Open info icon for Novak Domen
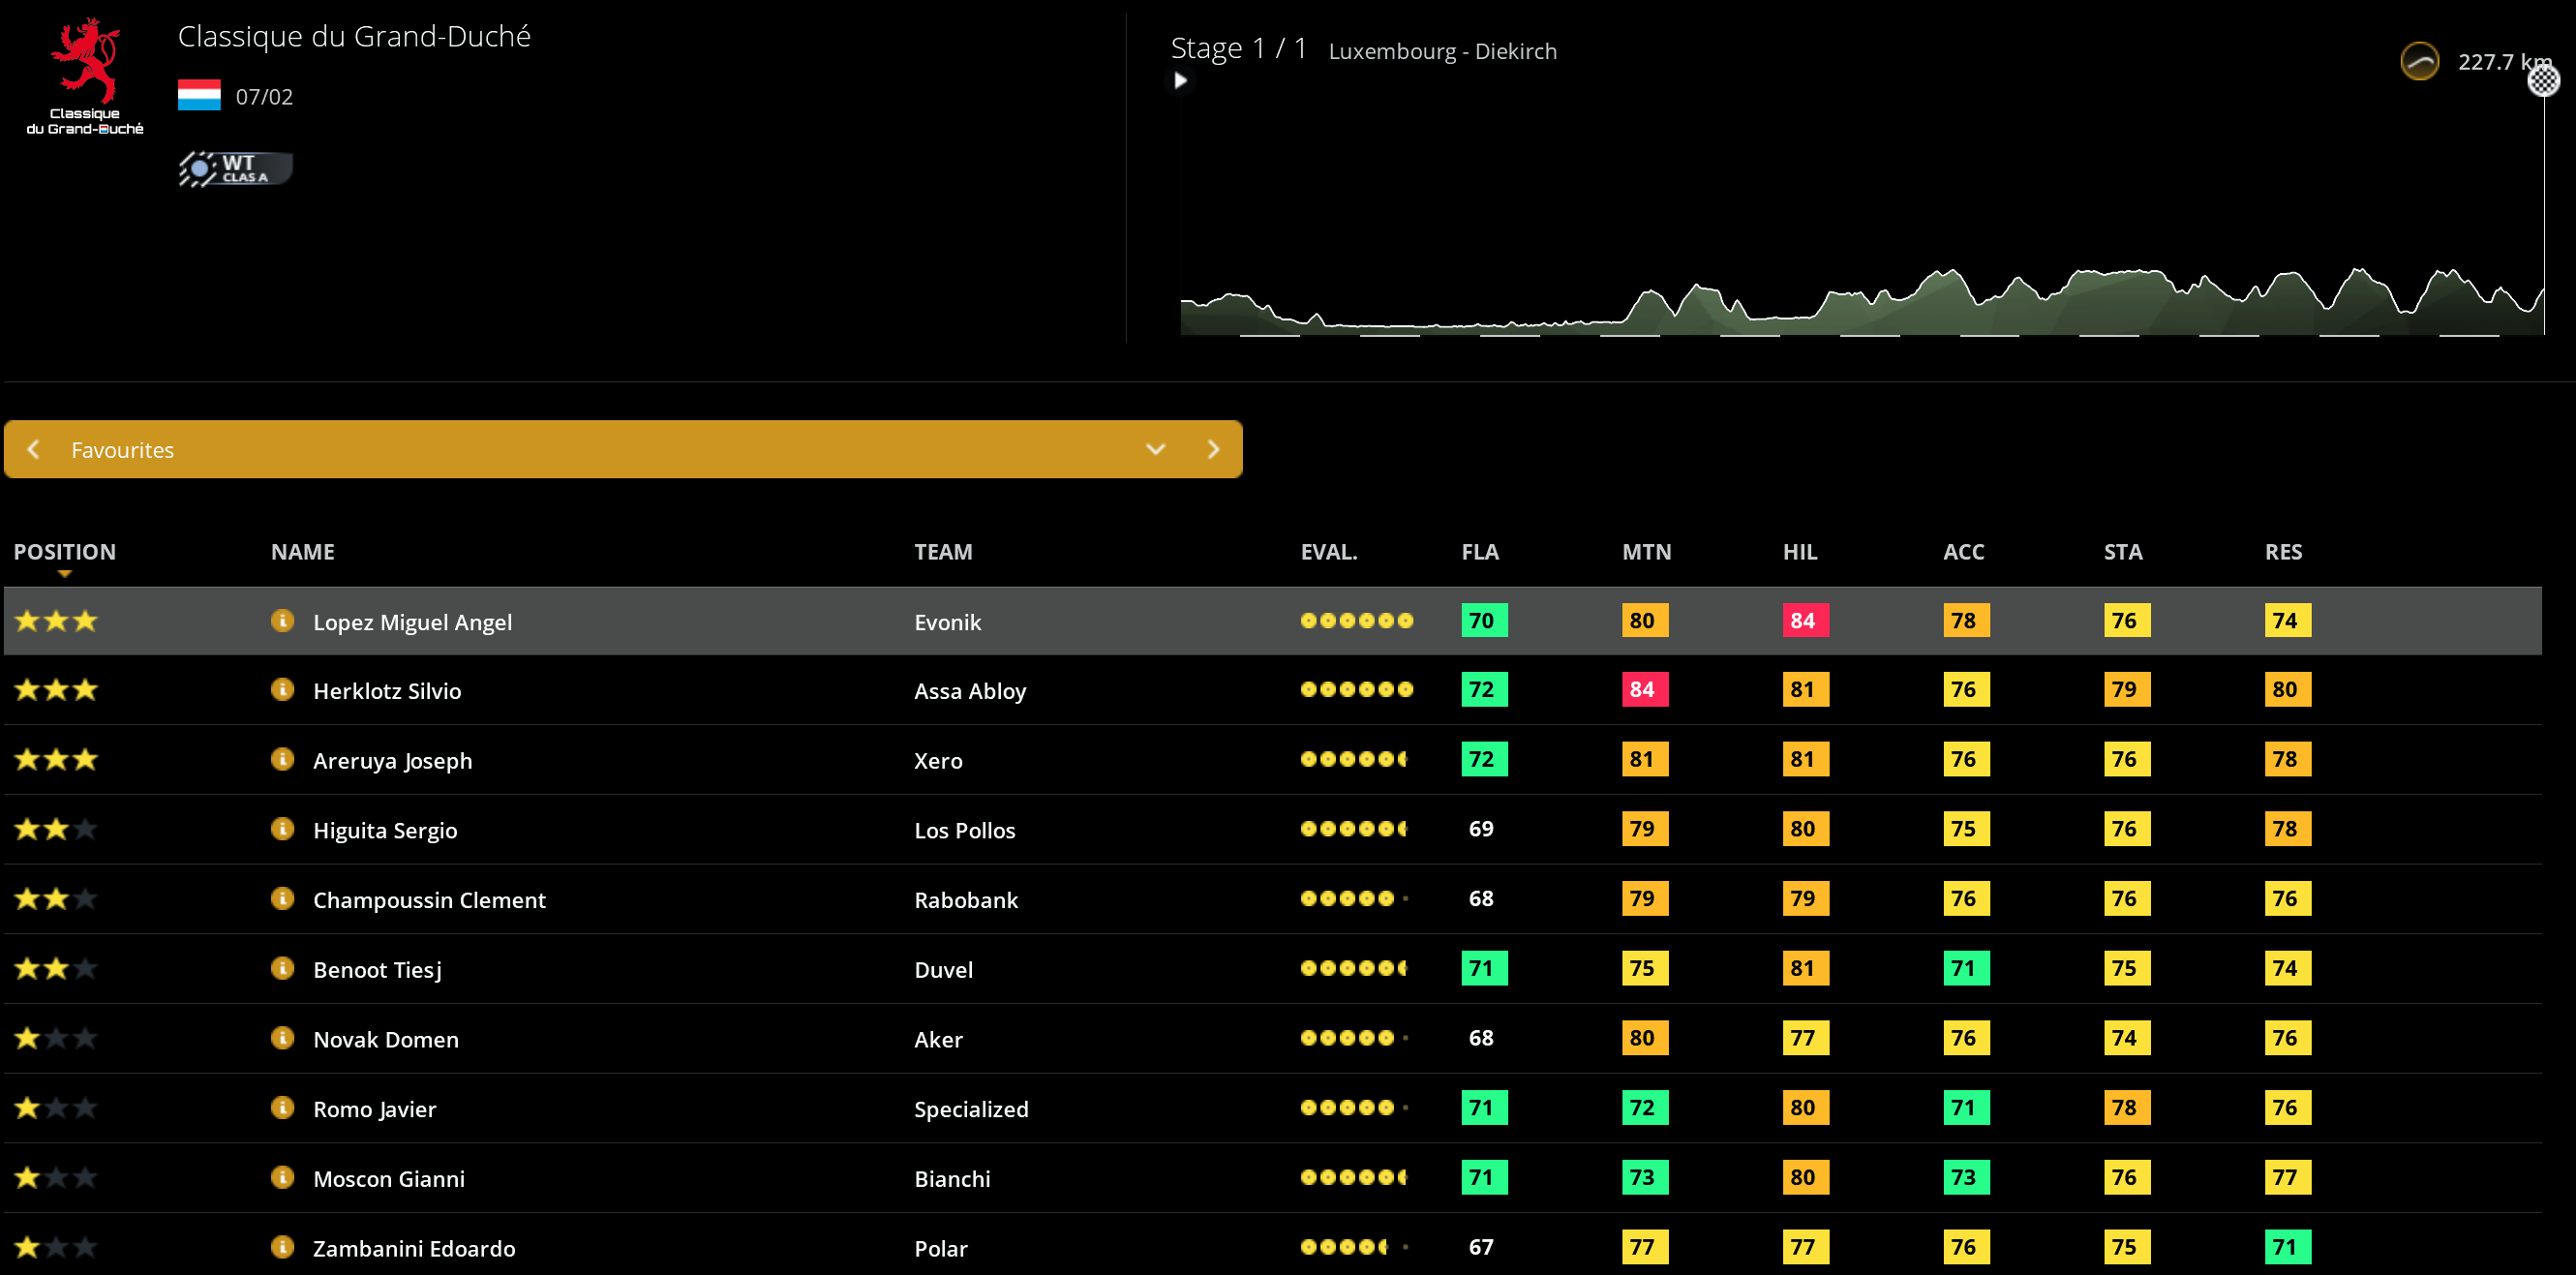This screenshot has width=2576, height=1275. [282, 1038]
